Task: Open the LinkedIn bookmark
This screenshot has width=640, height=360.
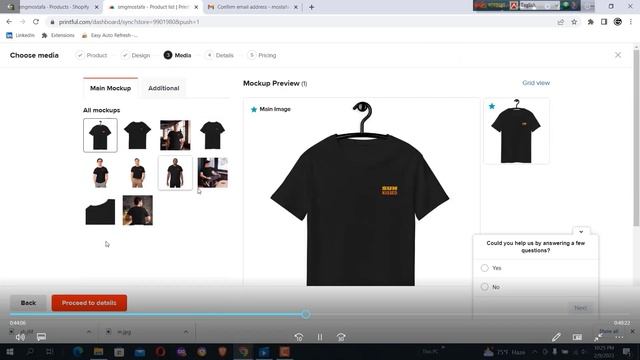Action: 20,36
